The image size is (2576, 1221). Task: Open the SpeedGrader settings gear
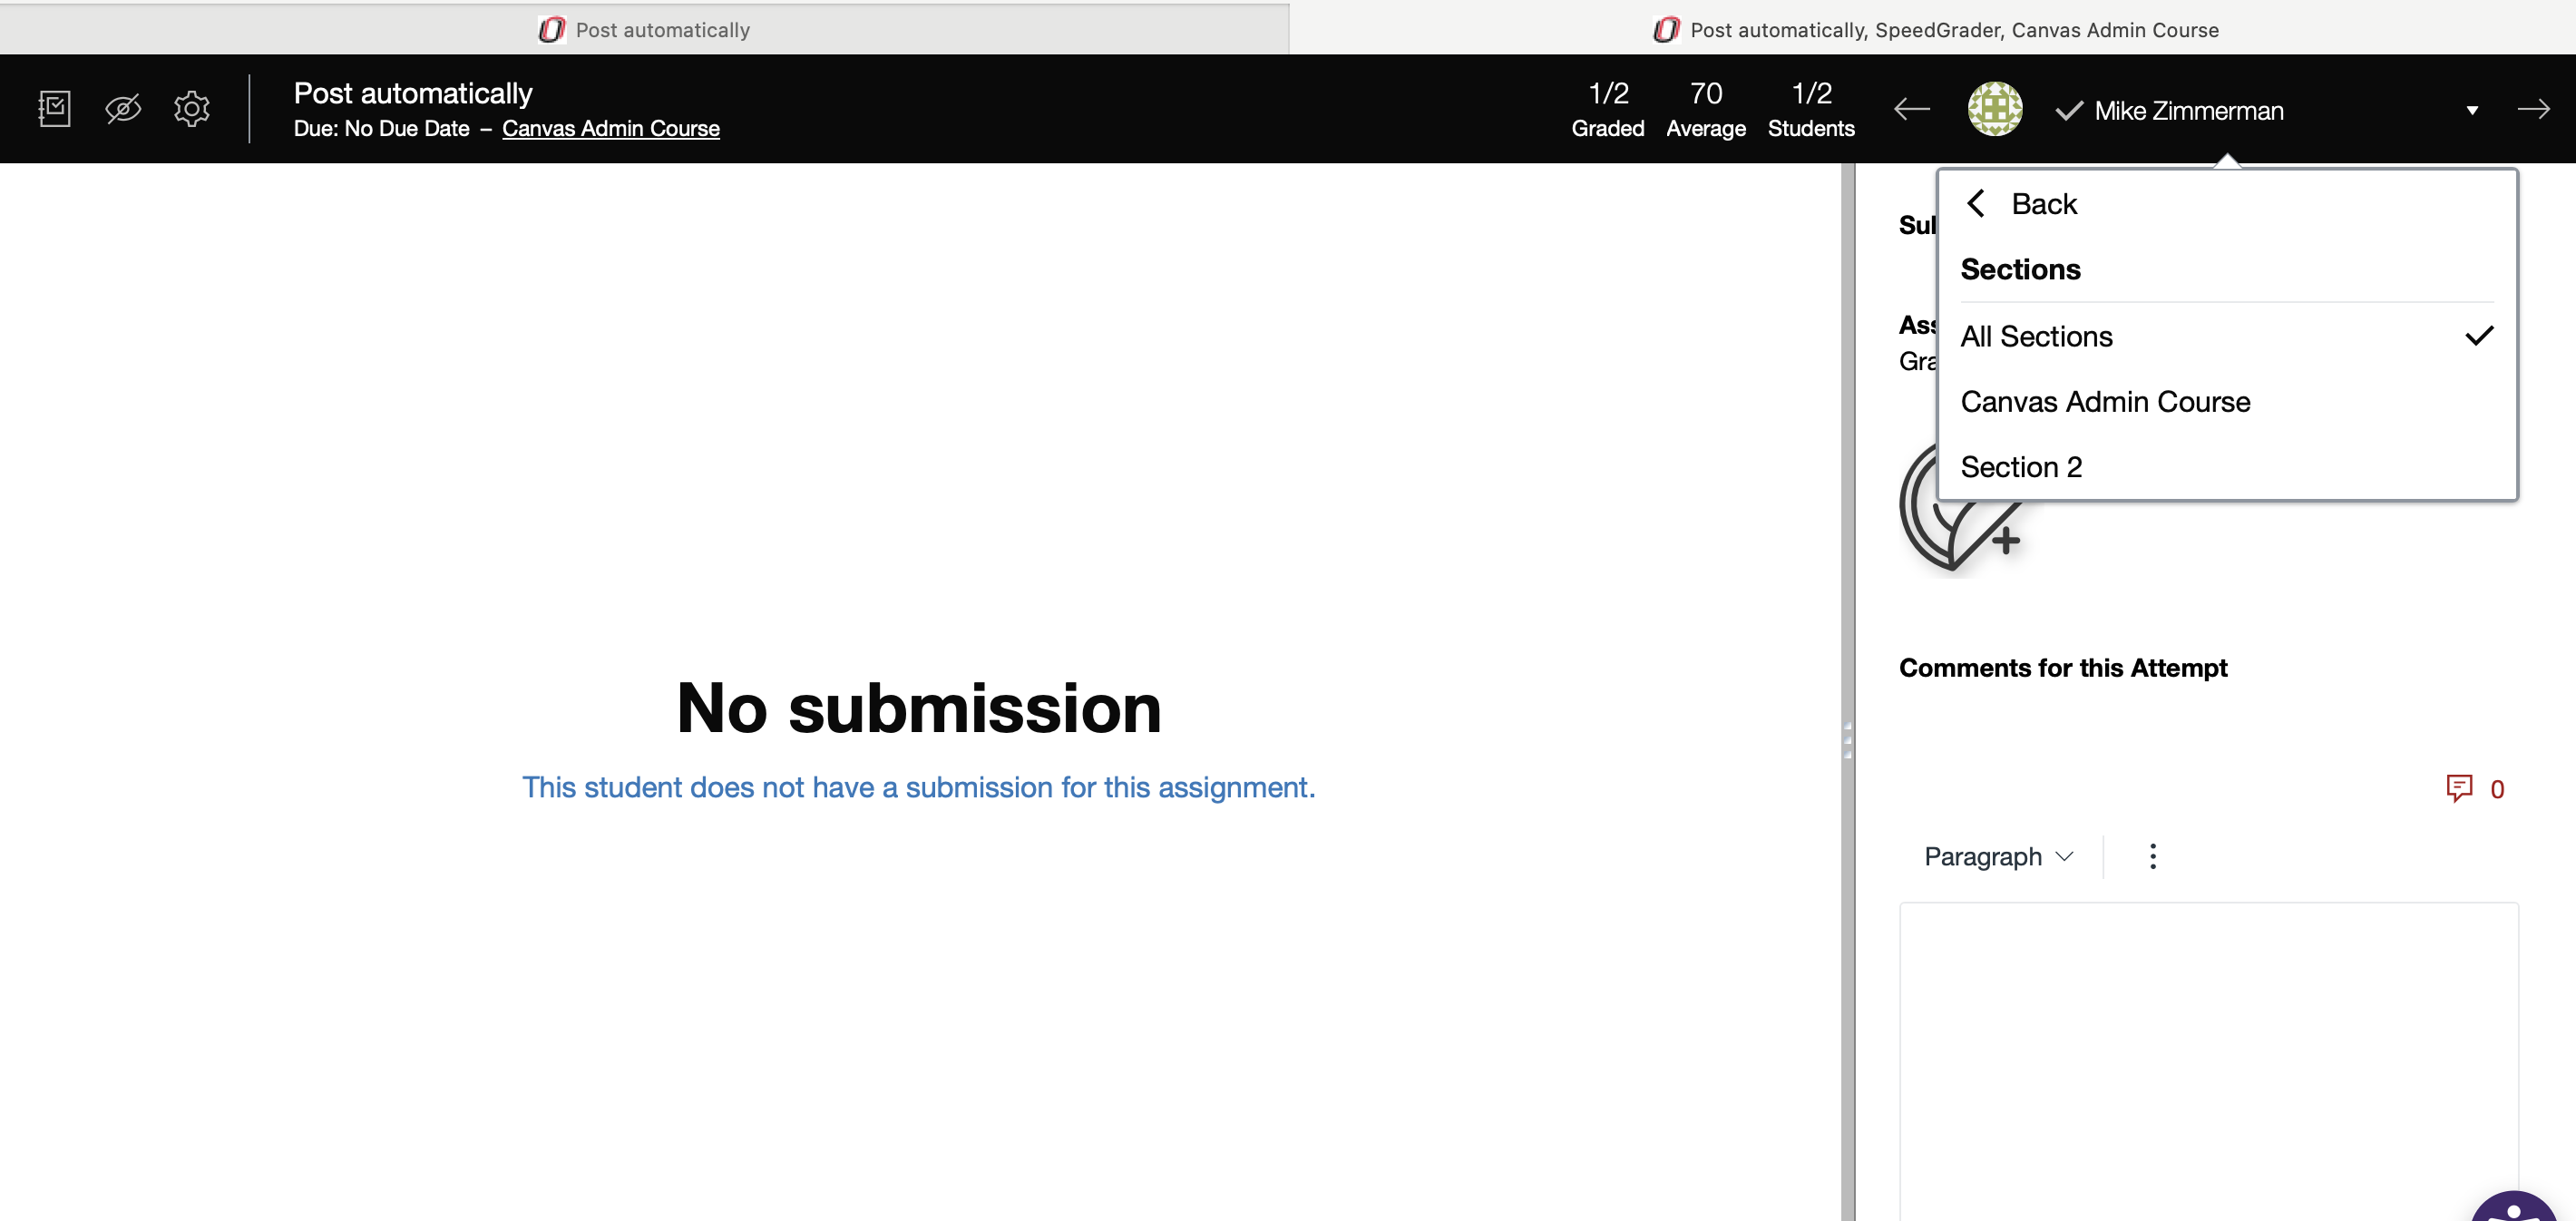coord(191,108)
